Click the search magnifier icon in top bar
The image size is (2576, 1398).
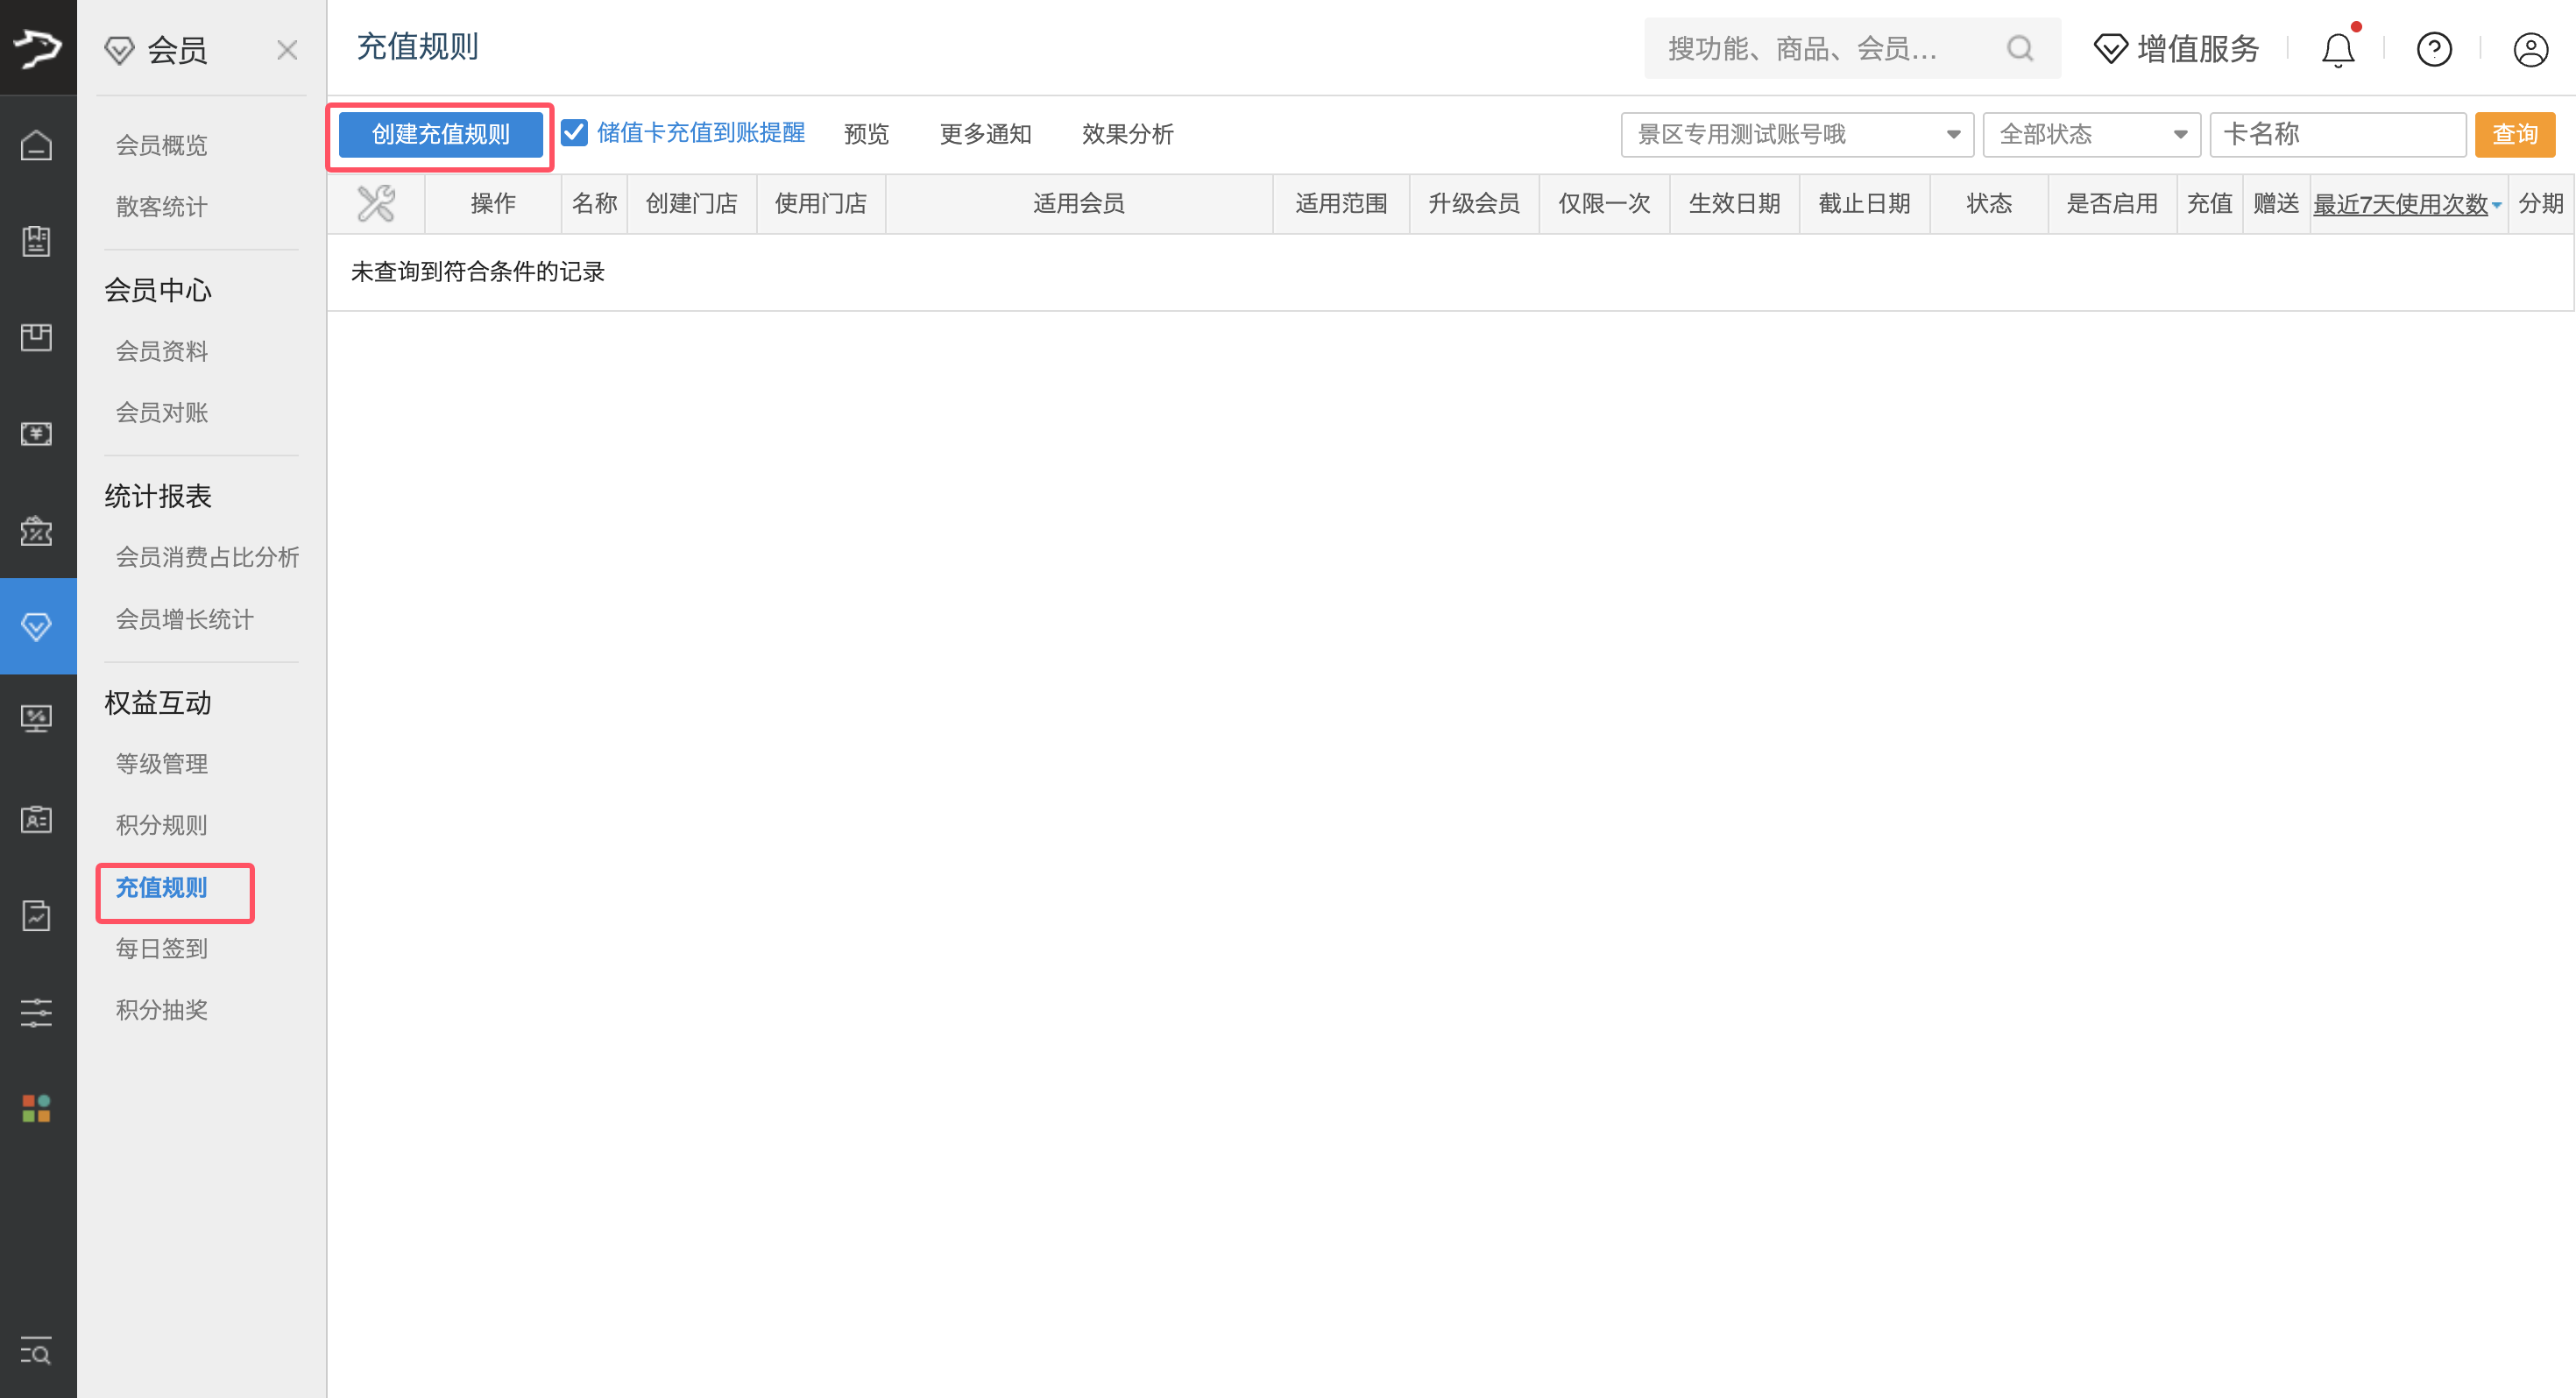pyautogui.click(x=2019, y=48)
